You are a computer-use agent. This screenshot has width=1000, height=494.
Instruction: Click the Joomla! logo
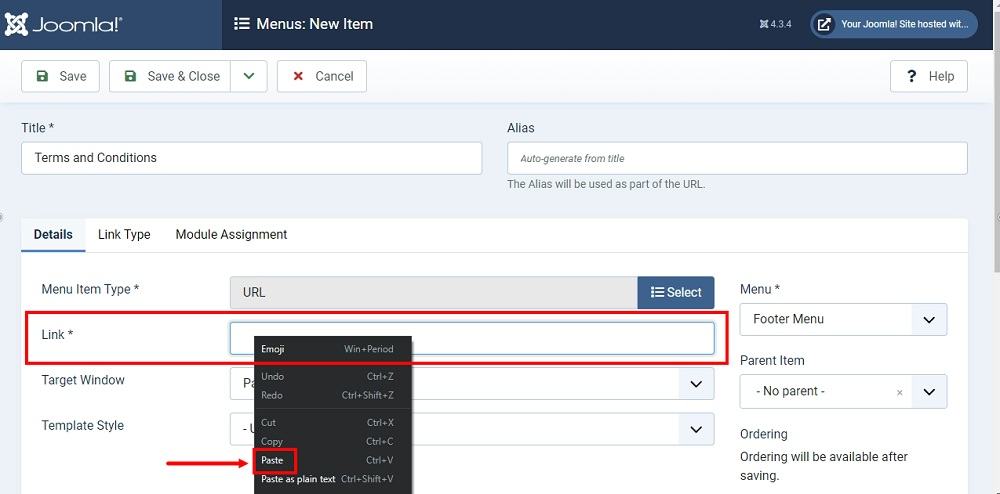[63, 25]
